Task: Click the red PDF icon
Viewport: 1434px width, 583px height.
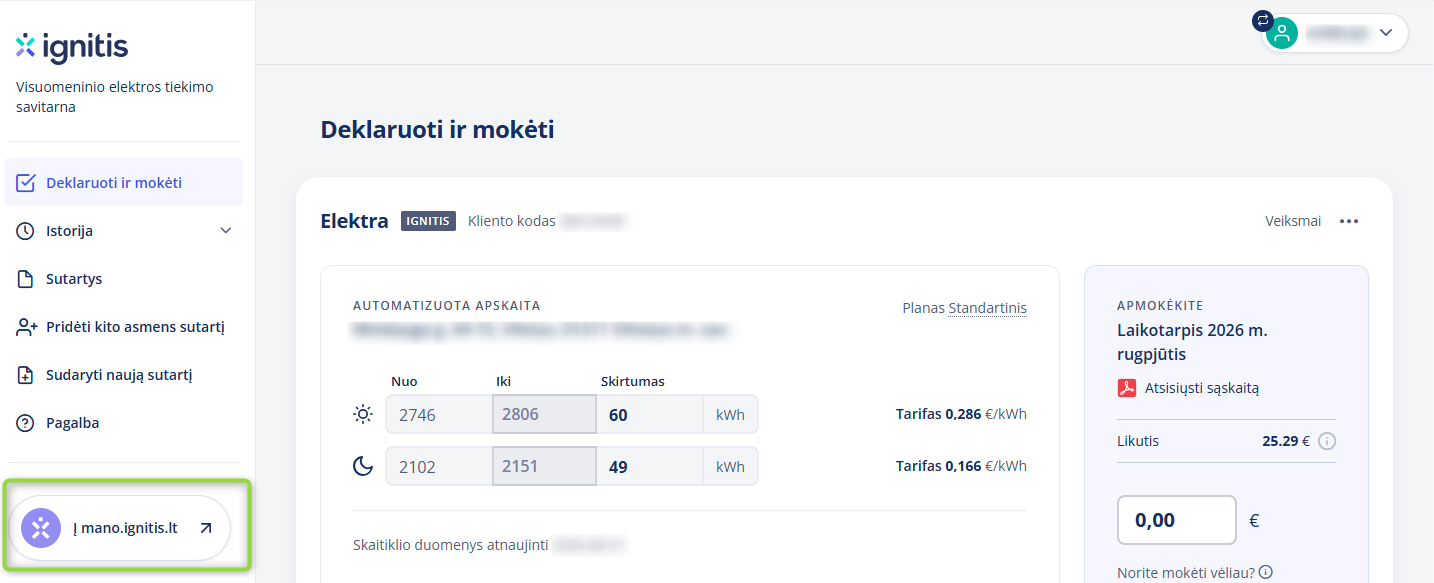Action: click(1127, 388)
